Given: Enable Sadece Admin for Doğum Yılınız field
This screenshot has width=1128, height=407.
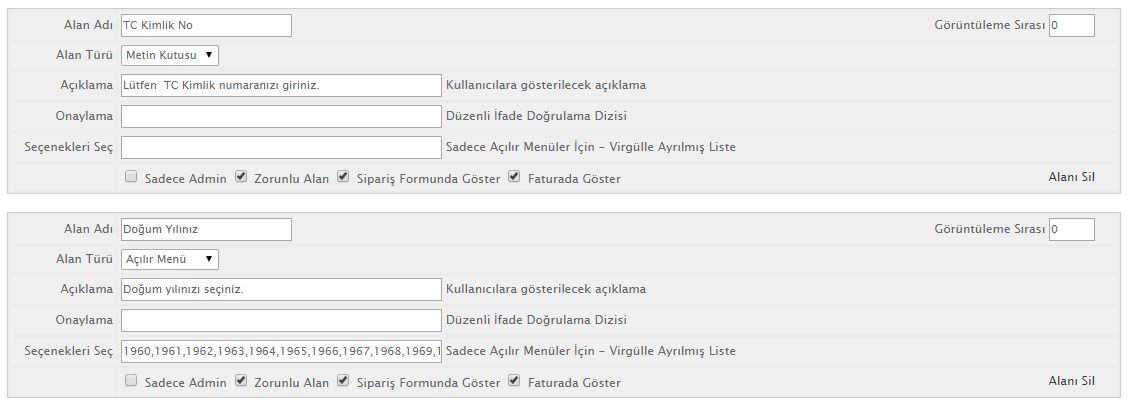Looking at the screenshot, I should pos(131,380).
